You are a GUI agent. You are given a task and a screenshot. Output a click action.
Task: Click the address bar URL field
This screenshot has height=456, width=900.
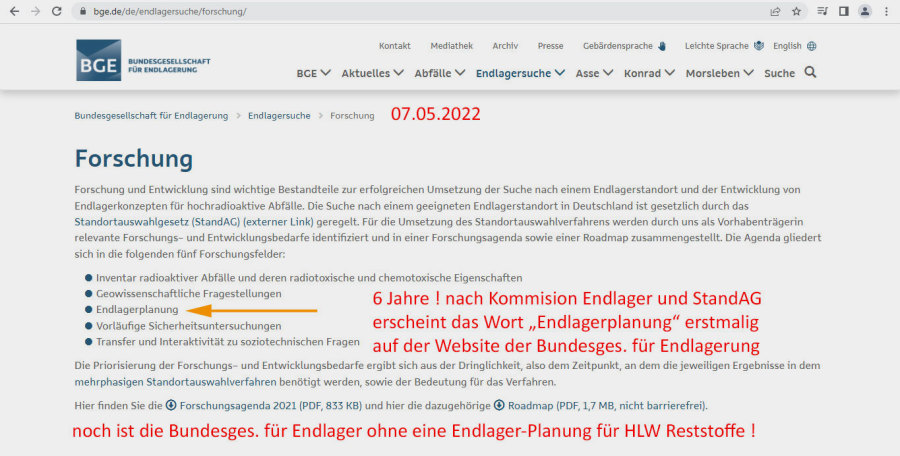pyautogui.click(x=400, y=11)
